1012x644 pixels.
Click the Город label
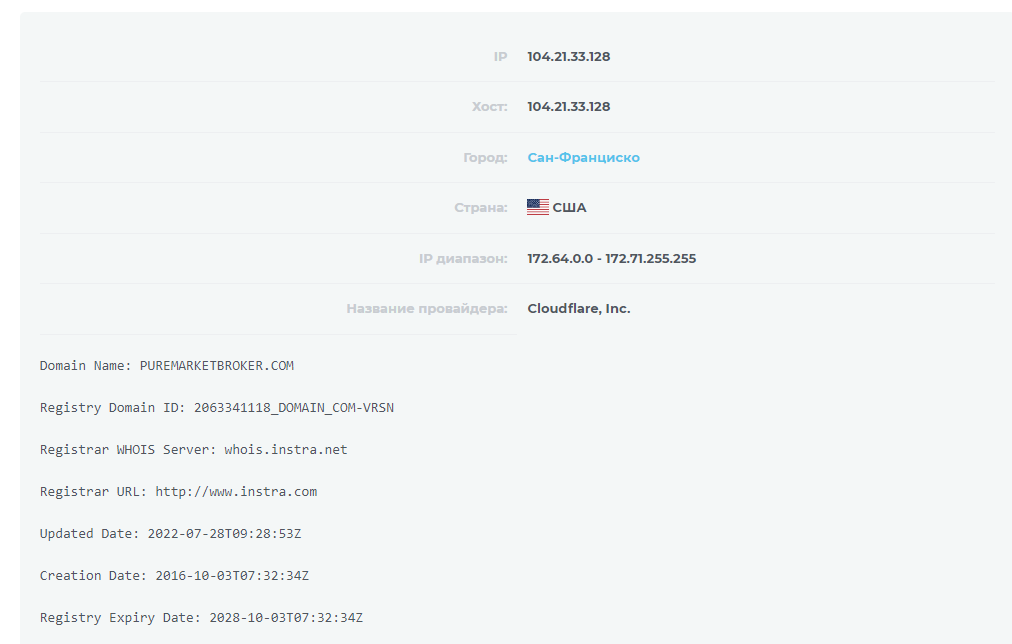[x=485, y=157]
